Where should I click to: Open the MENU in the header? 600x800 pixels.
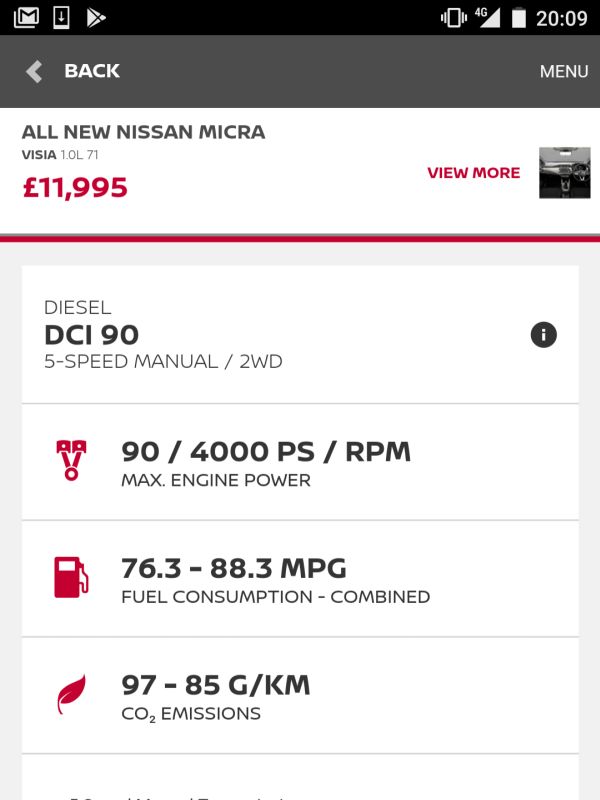coord(564,71)
